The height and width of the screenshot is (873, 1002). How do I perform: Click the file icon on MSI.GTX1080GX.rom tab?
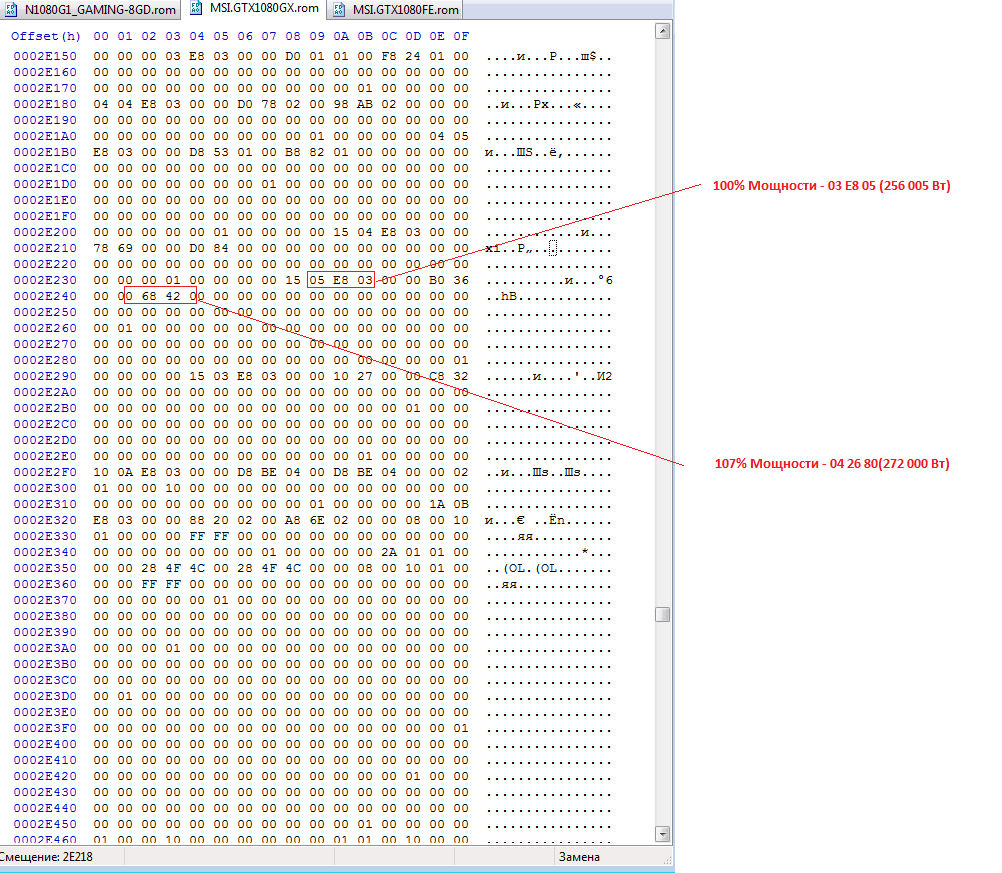click(x=196, y=8)
